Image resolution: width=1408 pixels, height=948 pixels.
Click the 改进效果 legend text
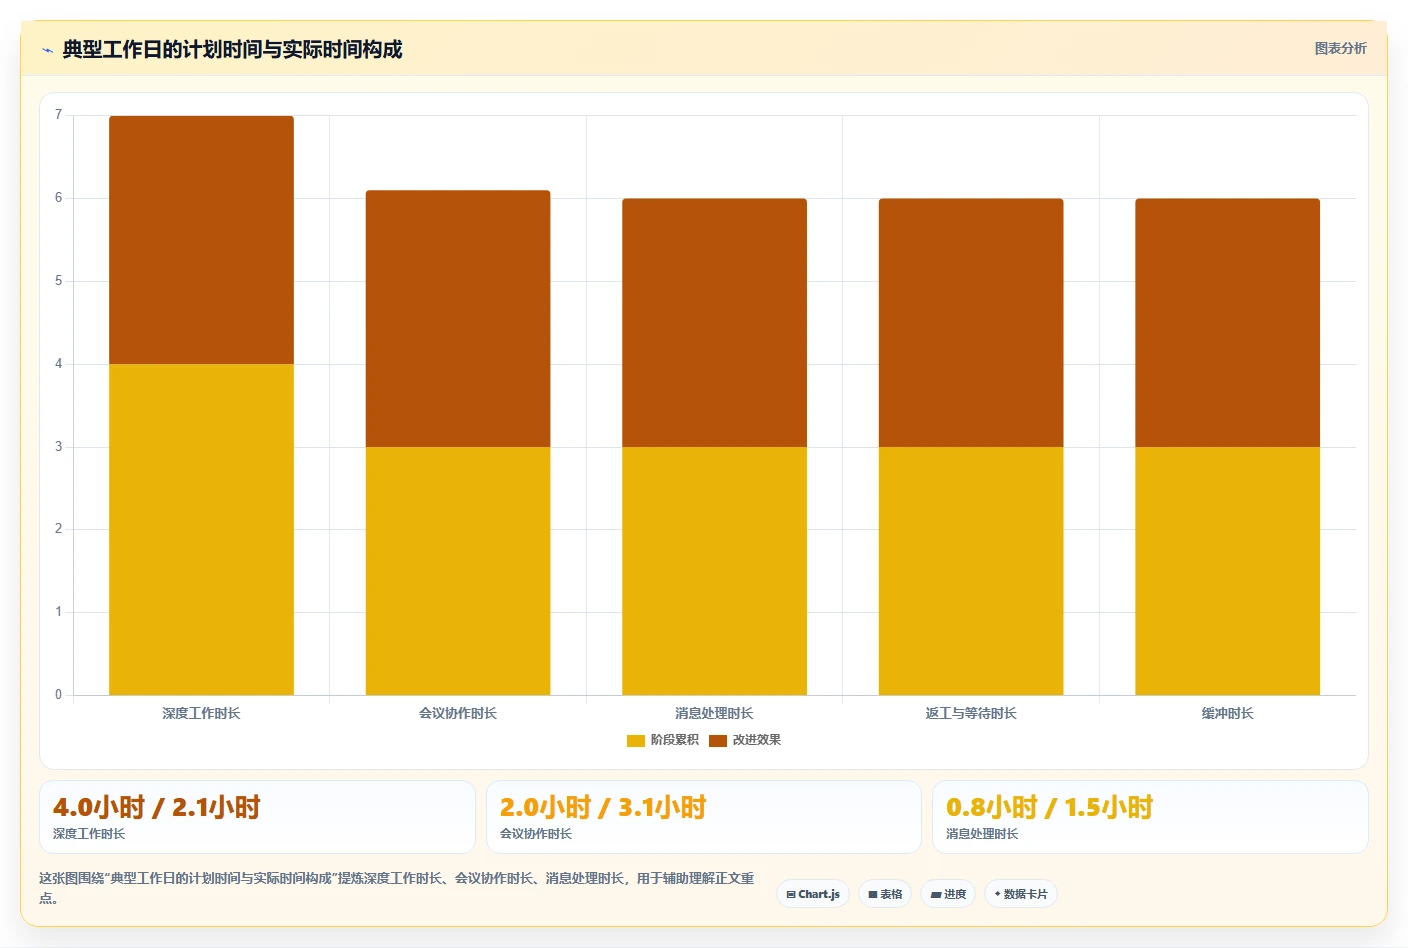(x=757, y=740)
